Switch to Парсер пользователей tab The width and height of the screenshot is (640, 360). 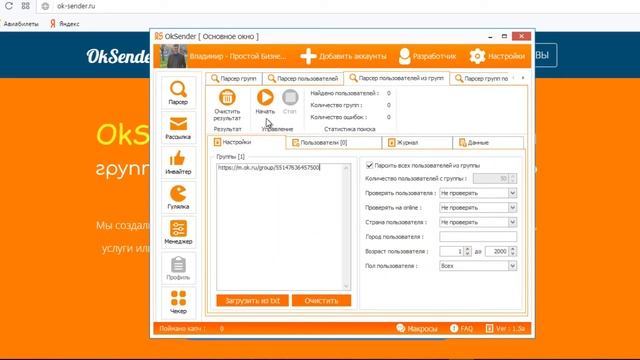coord(303,78)
